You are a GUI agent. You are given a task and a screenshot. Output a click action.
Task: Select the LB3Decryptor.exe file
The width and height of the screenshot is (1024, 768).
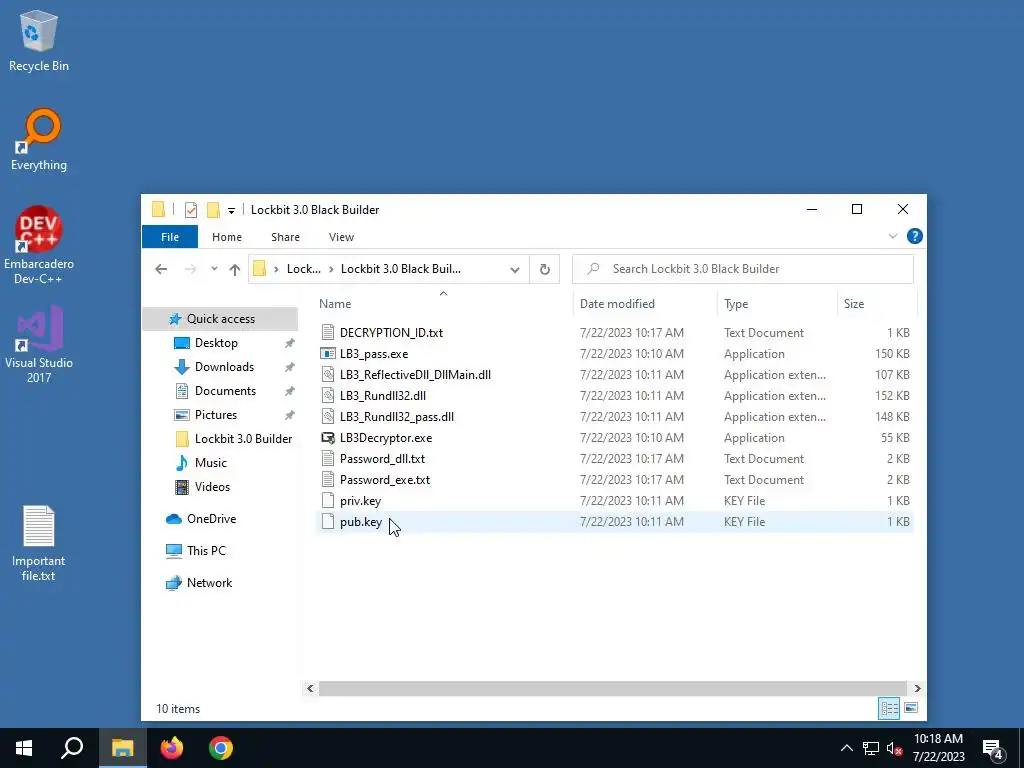coord(386,438)
